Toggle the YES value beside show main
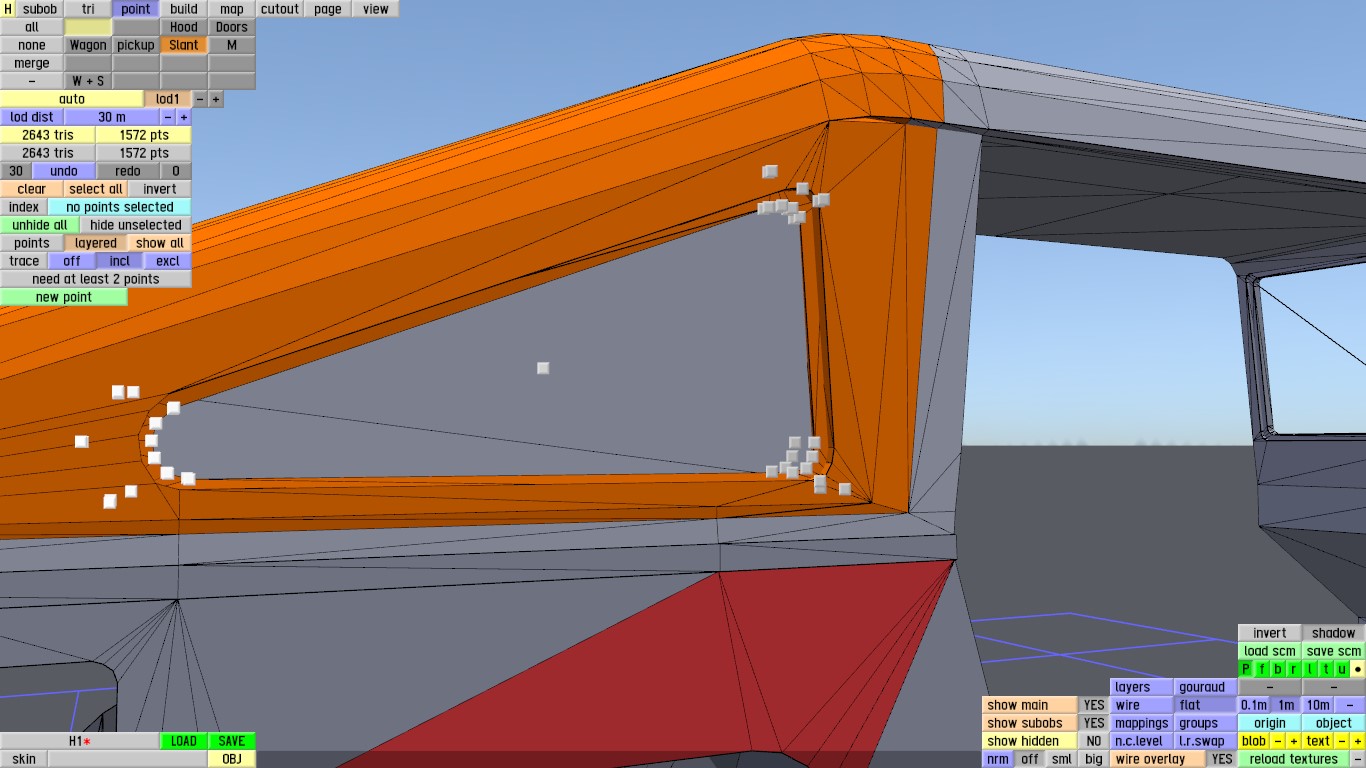 (1095, 705)
